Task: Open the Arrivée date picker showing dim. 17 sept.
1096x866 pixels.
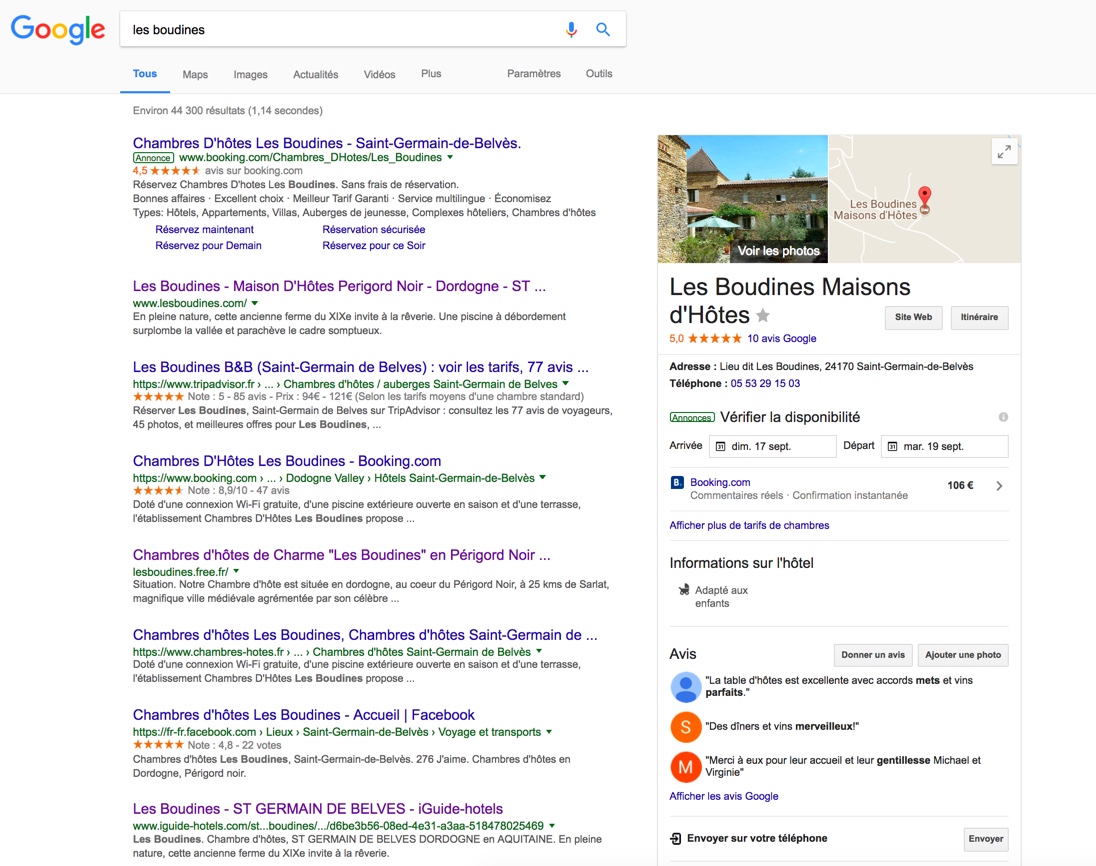Action: (772, 446)
